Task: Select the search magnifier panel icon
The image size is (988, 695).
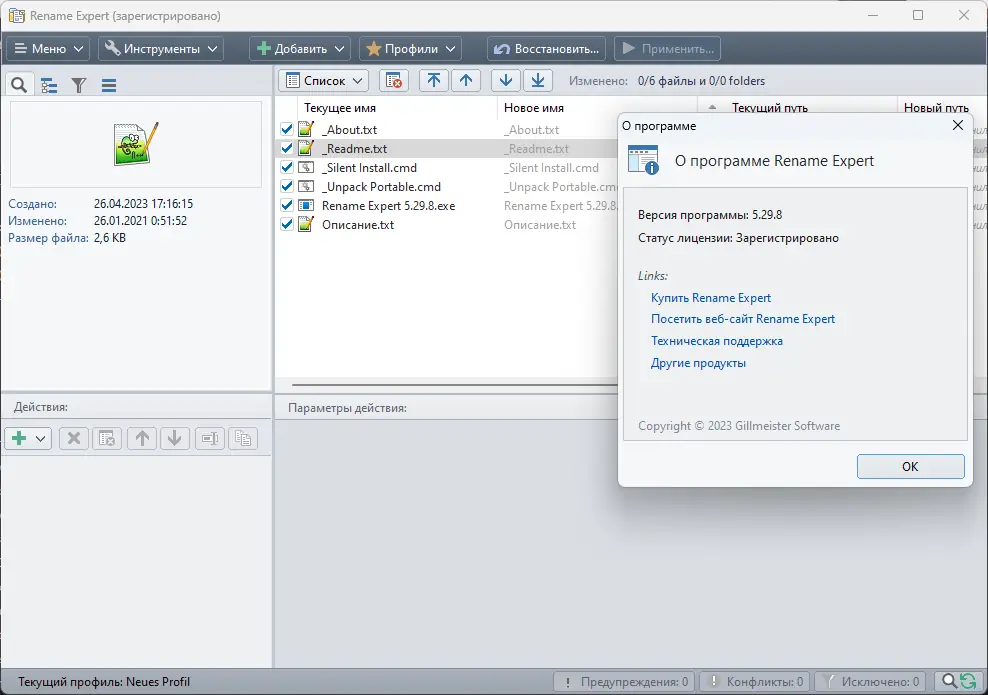Action: [20, 84]
